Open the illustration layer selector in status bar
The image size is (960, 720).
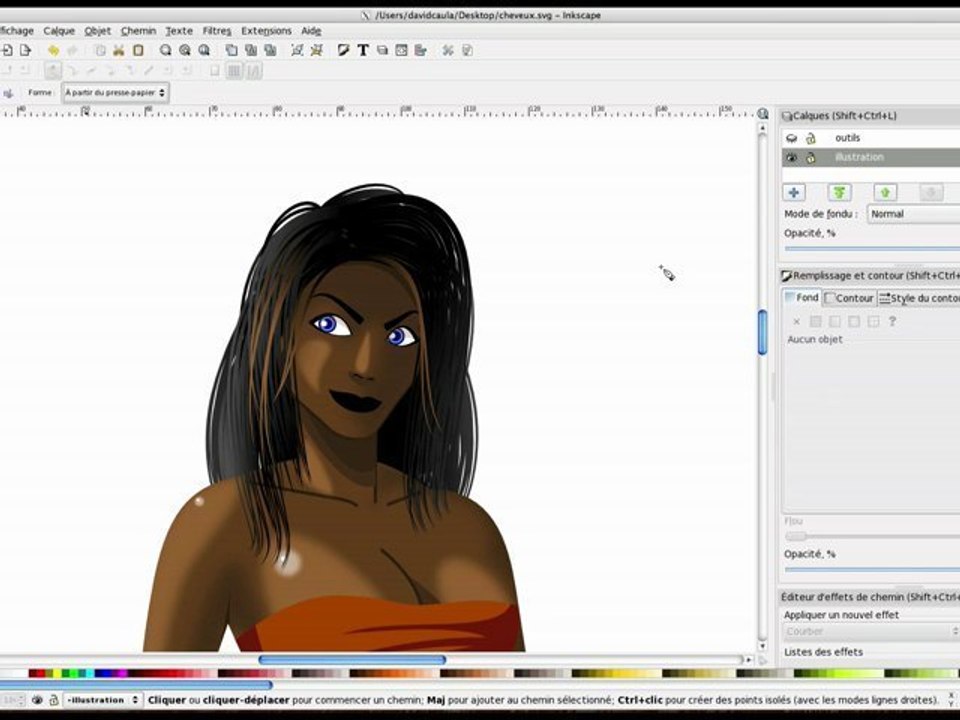coord(102,700)
